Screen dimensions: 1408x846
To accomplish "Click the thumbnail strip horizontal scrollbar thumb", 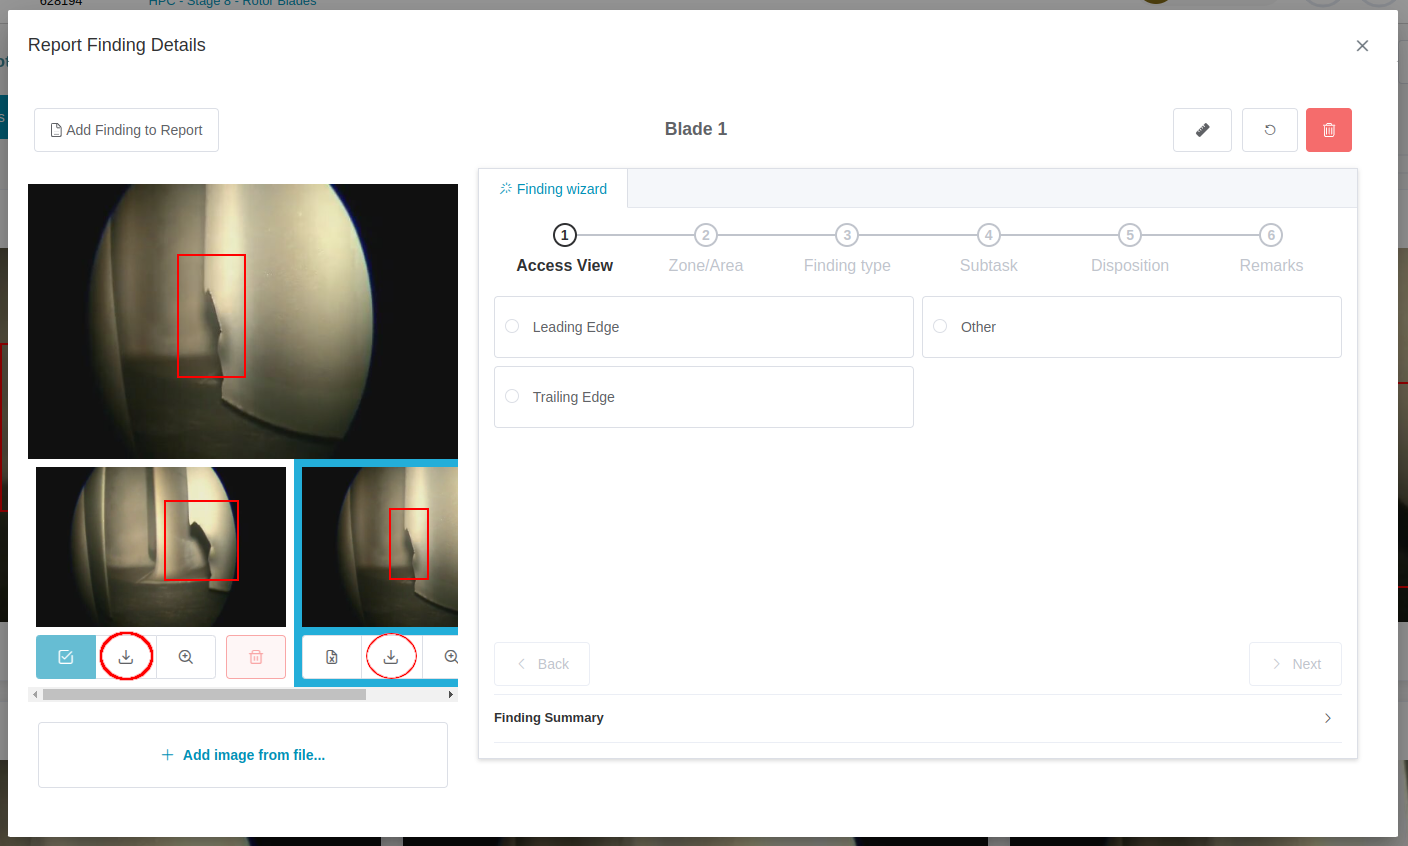I will point(204,694).
